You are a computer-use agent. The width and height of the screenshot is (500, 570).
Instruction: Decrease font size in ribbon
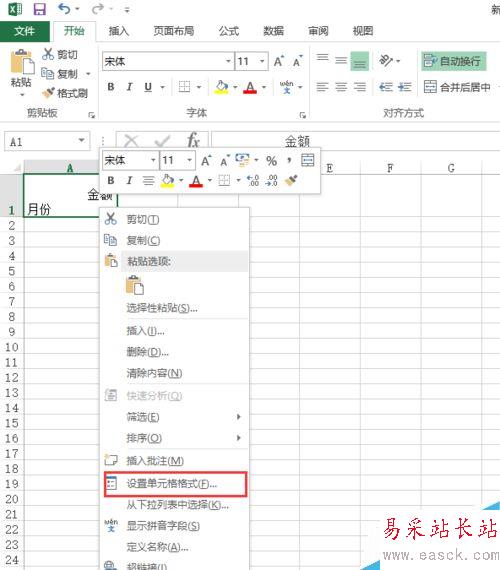point(297,61)
